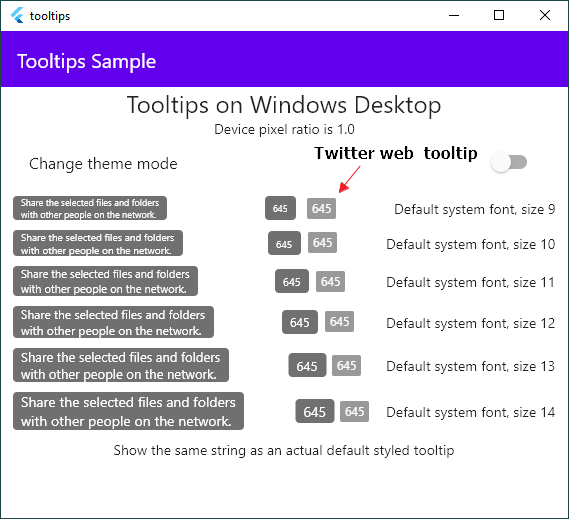Click 'Default system font, size 14' label

tap(471, 412)
